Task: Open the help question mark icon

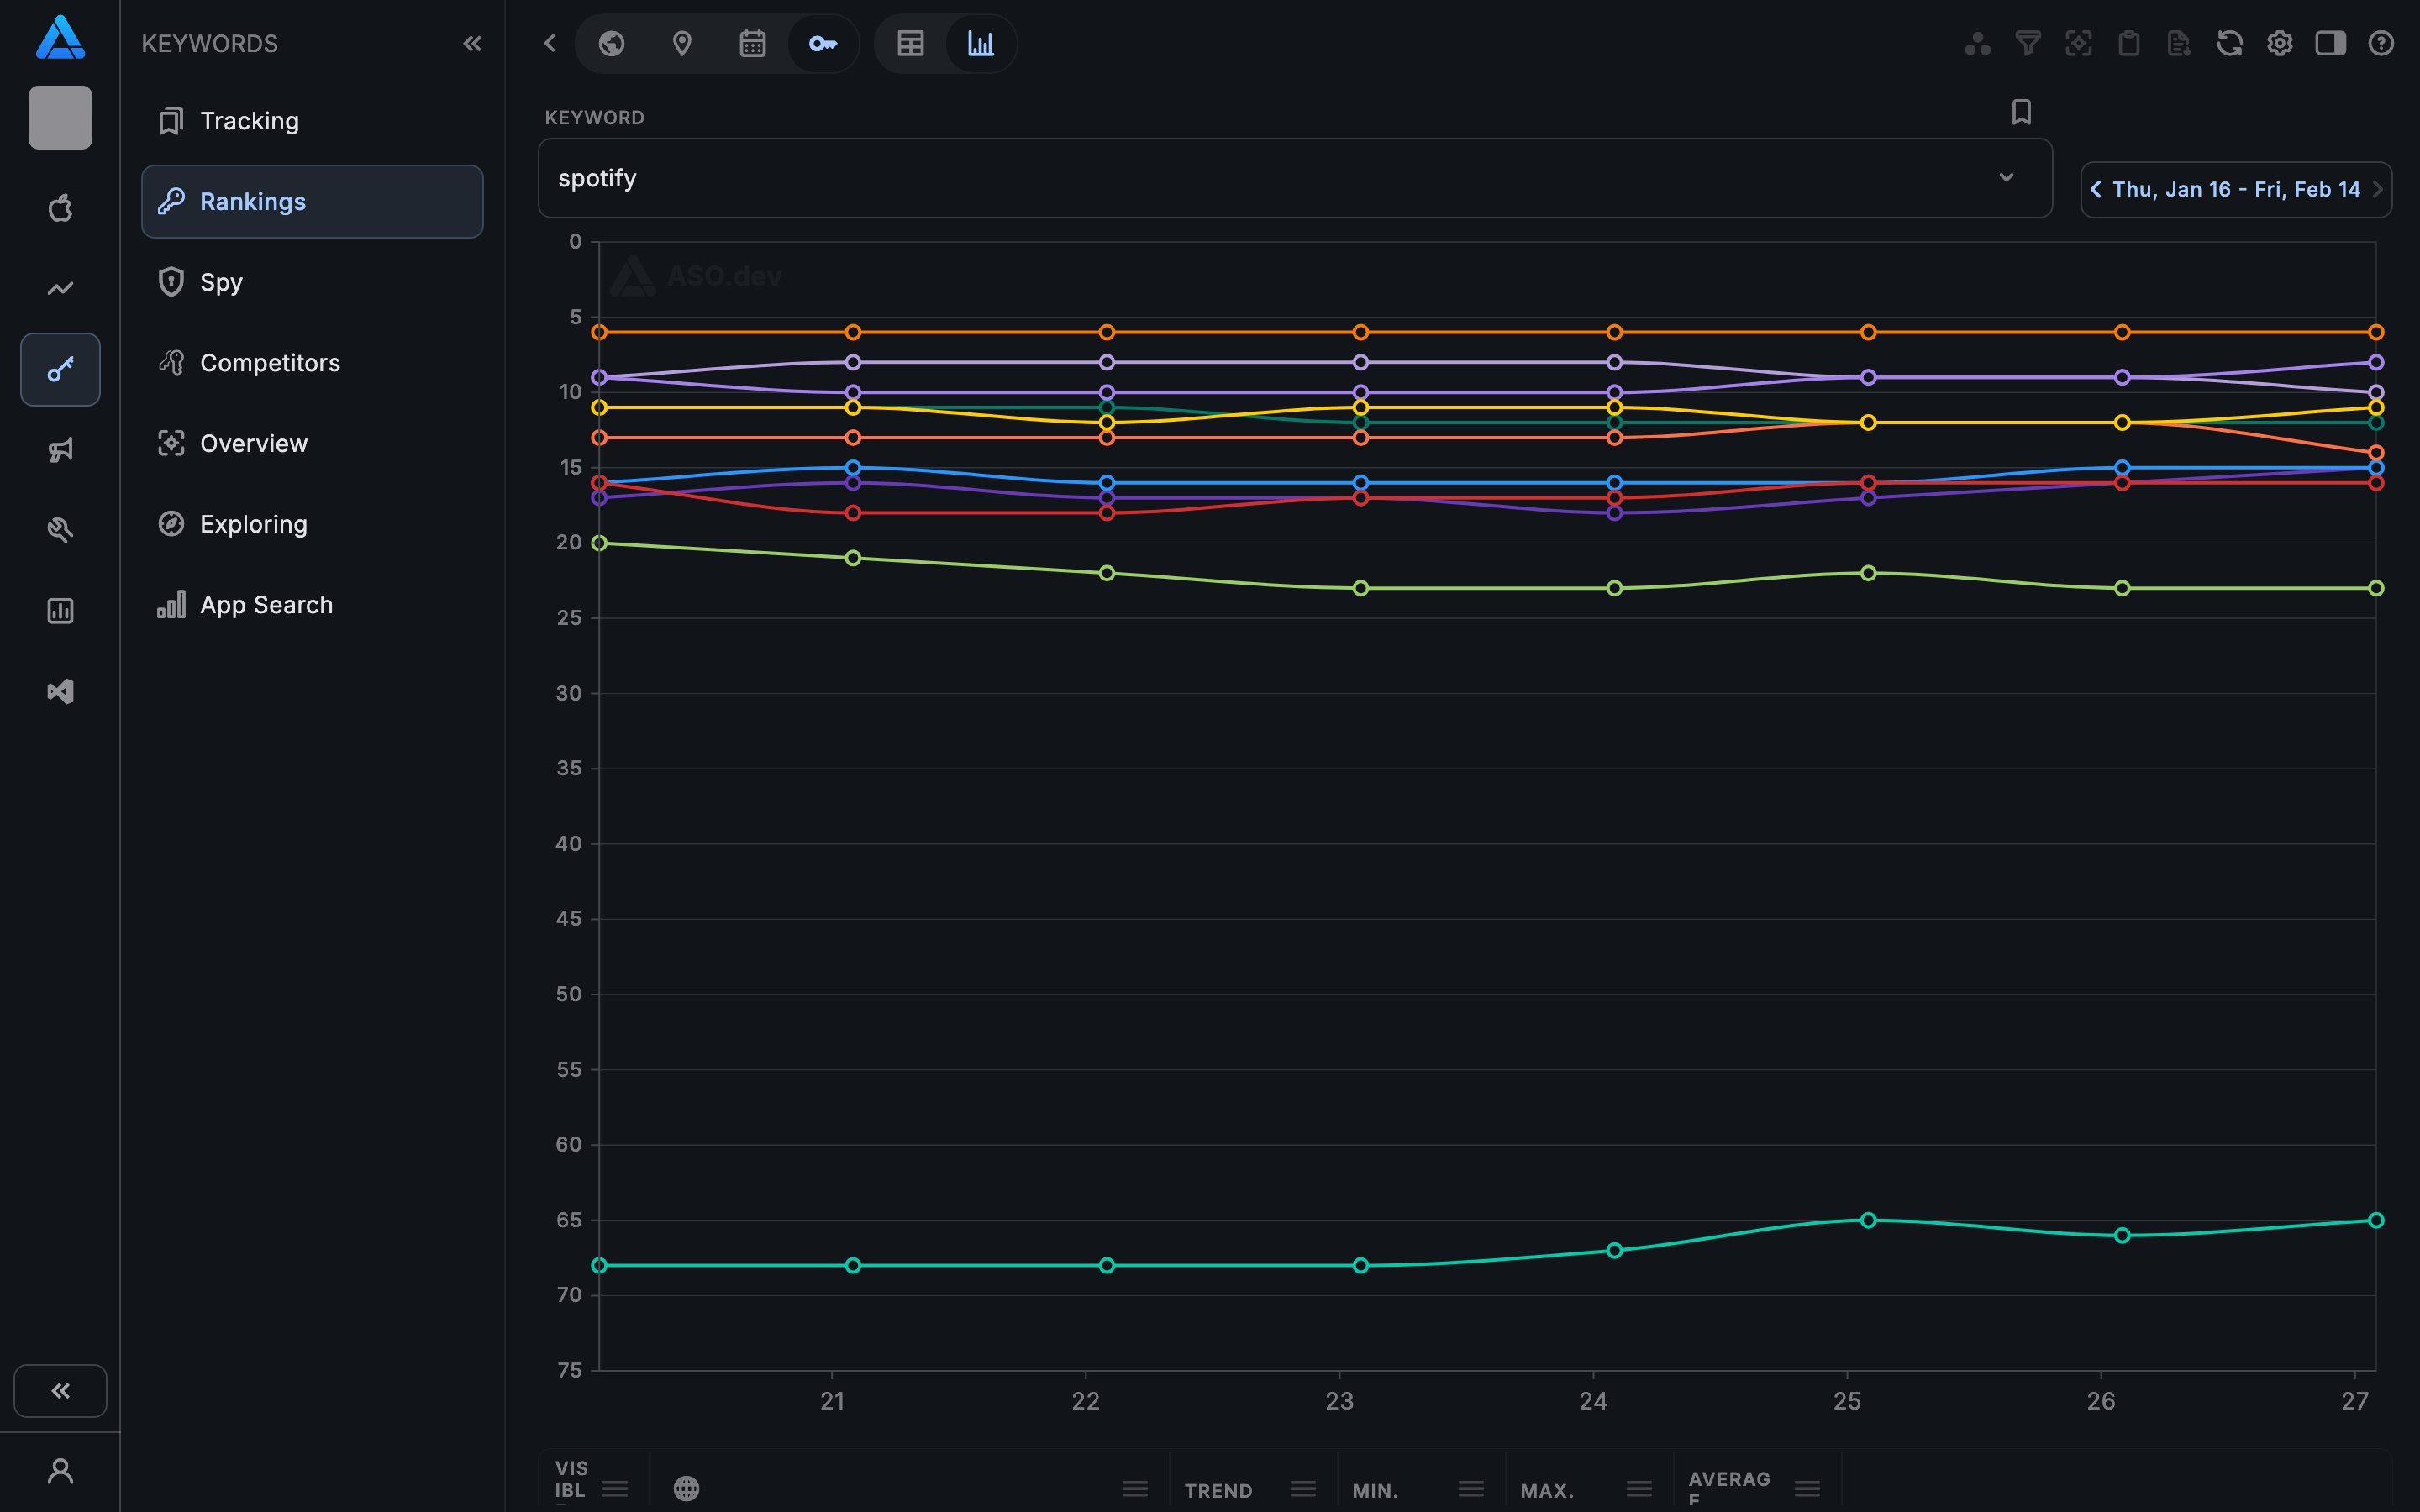Action: tap(2380, 43)
